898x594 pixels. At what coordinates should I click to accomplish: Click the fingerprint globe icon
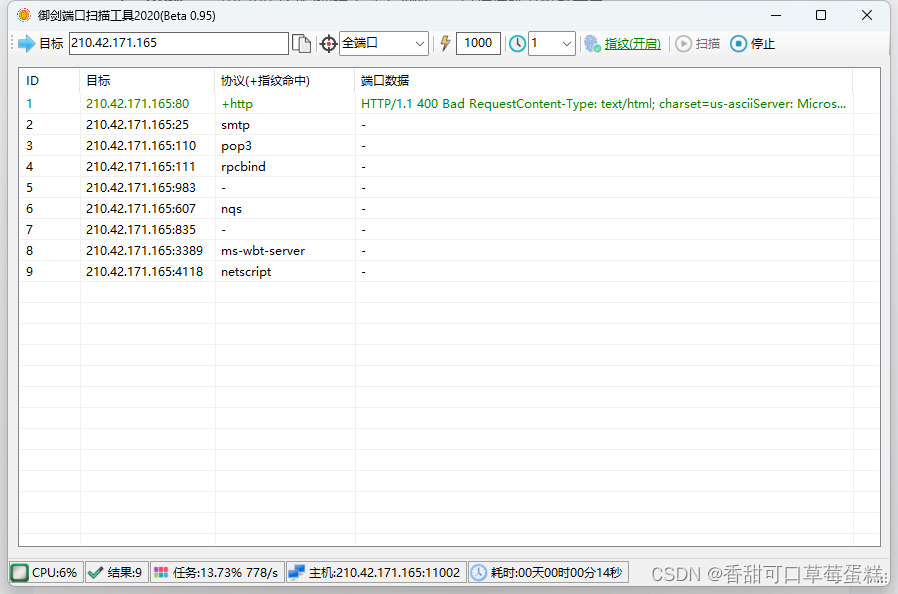592,44
